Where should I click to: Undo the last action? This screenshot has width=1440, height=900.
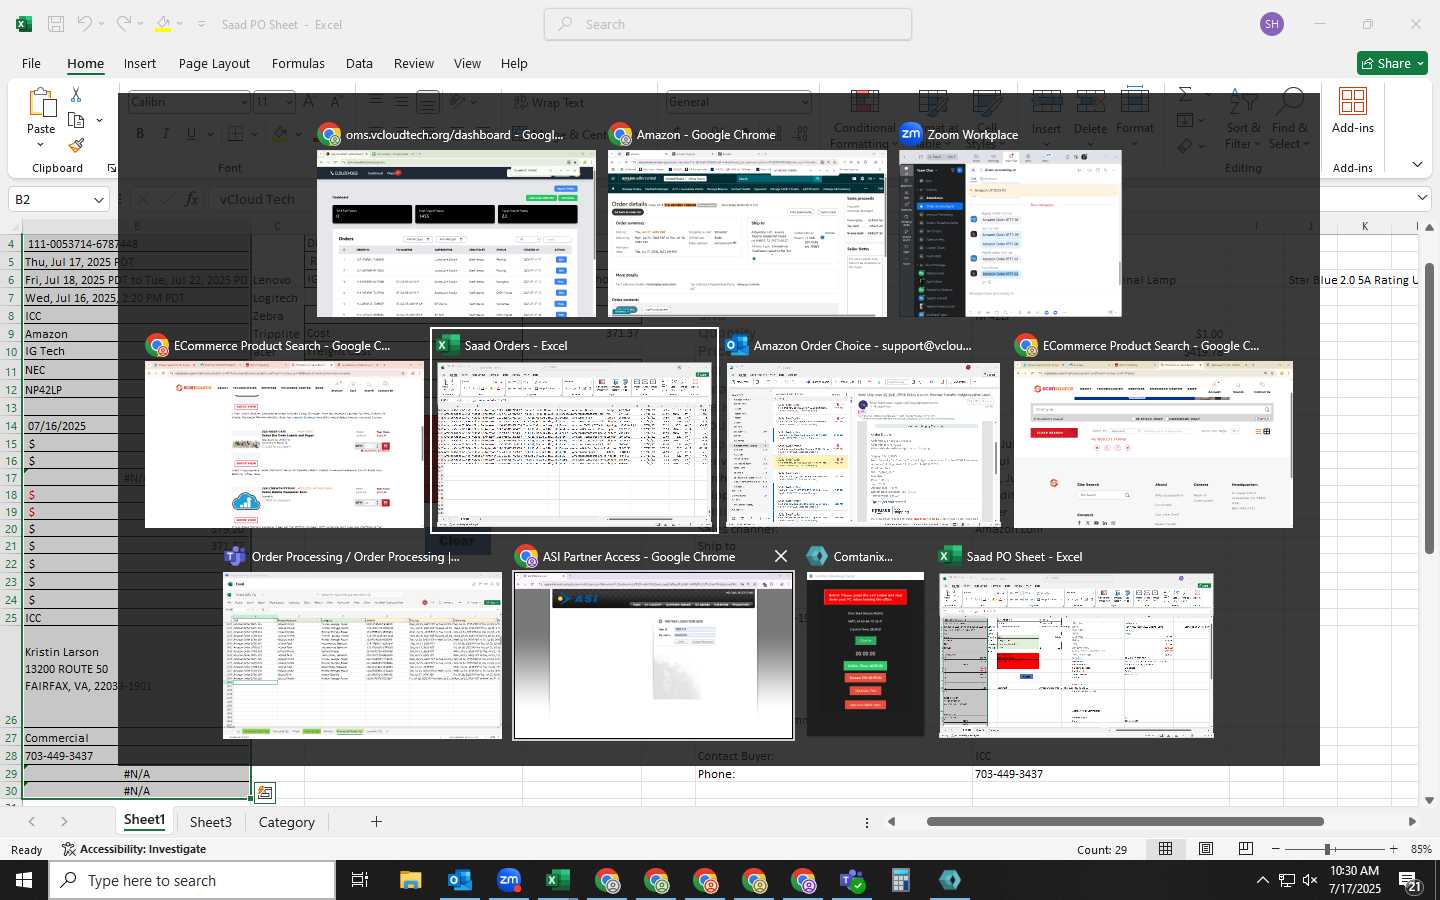(x=84, y=24)
